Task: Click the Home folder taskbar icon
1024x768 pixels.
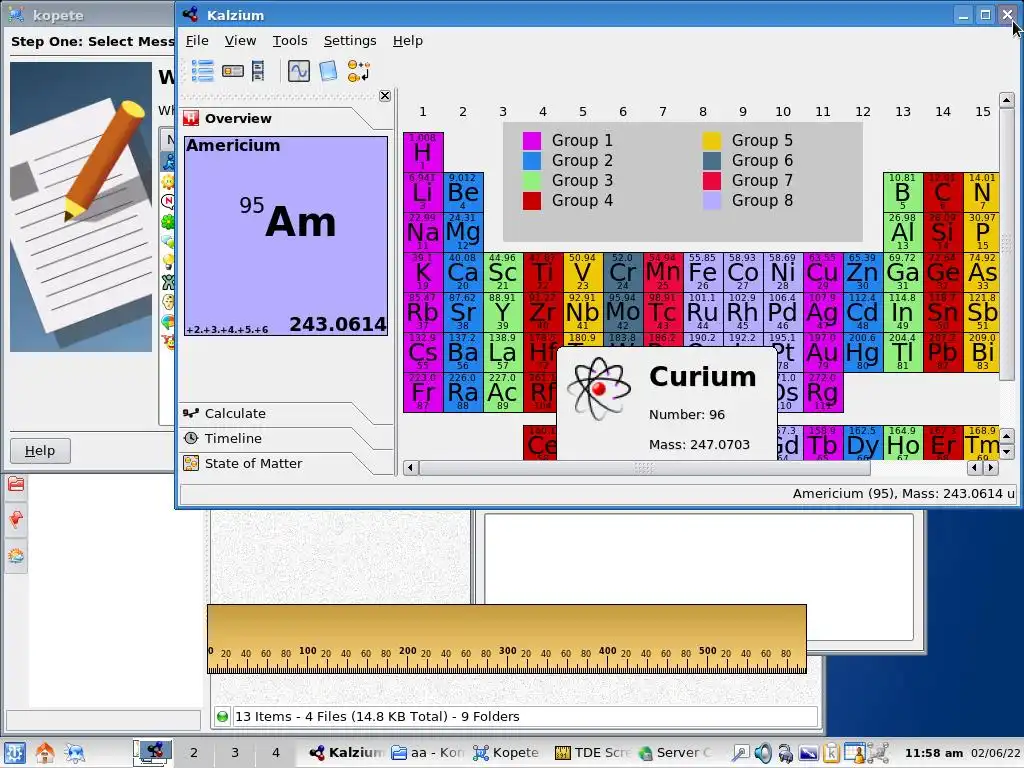Action: [x=44, y=753]
